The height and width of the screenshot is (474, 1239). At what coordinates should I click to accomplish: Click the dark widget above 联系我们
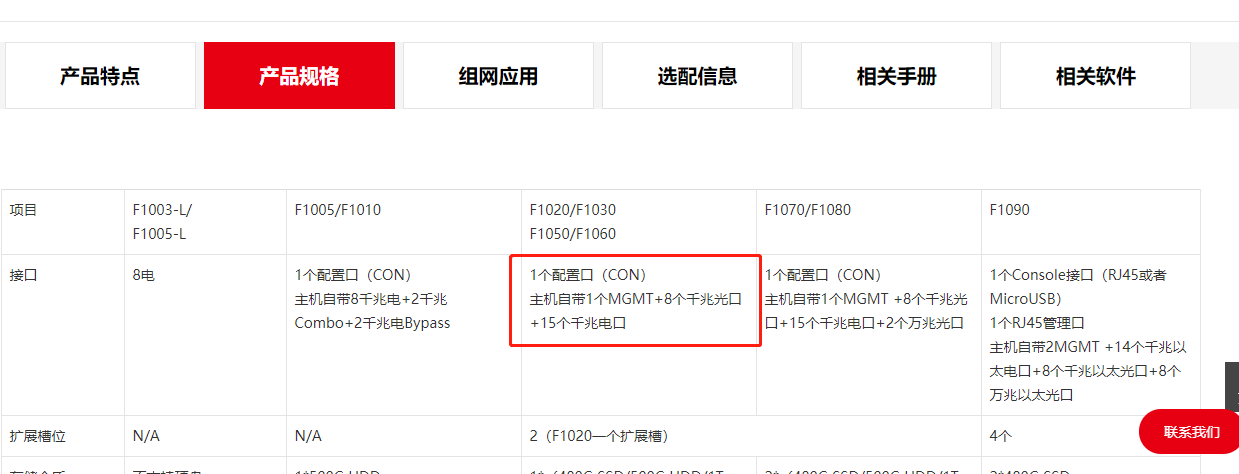coord(1232,386)
